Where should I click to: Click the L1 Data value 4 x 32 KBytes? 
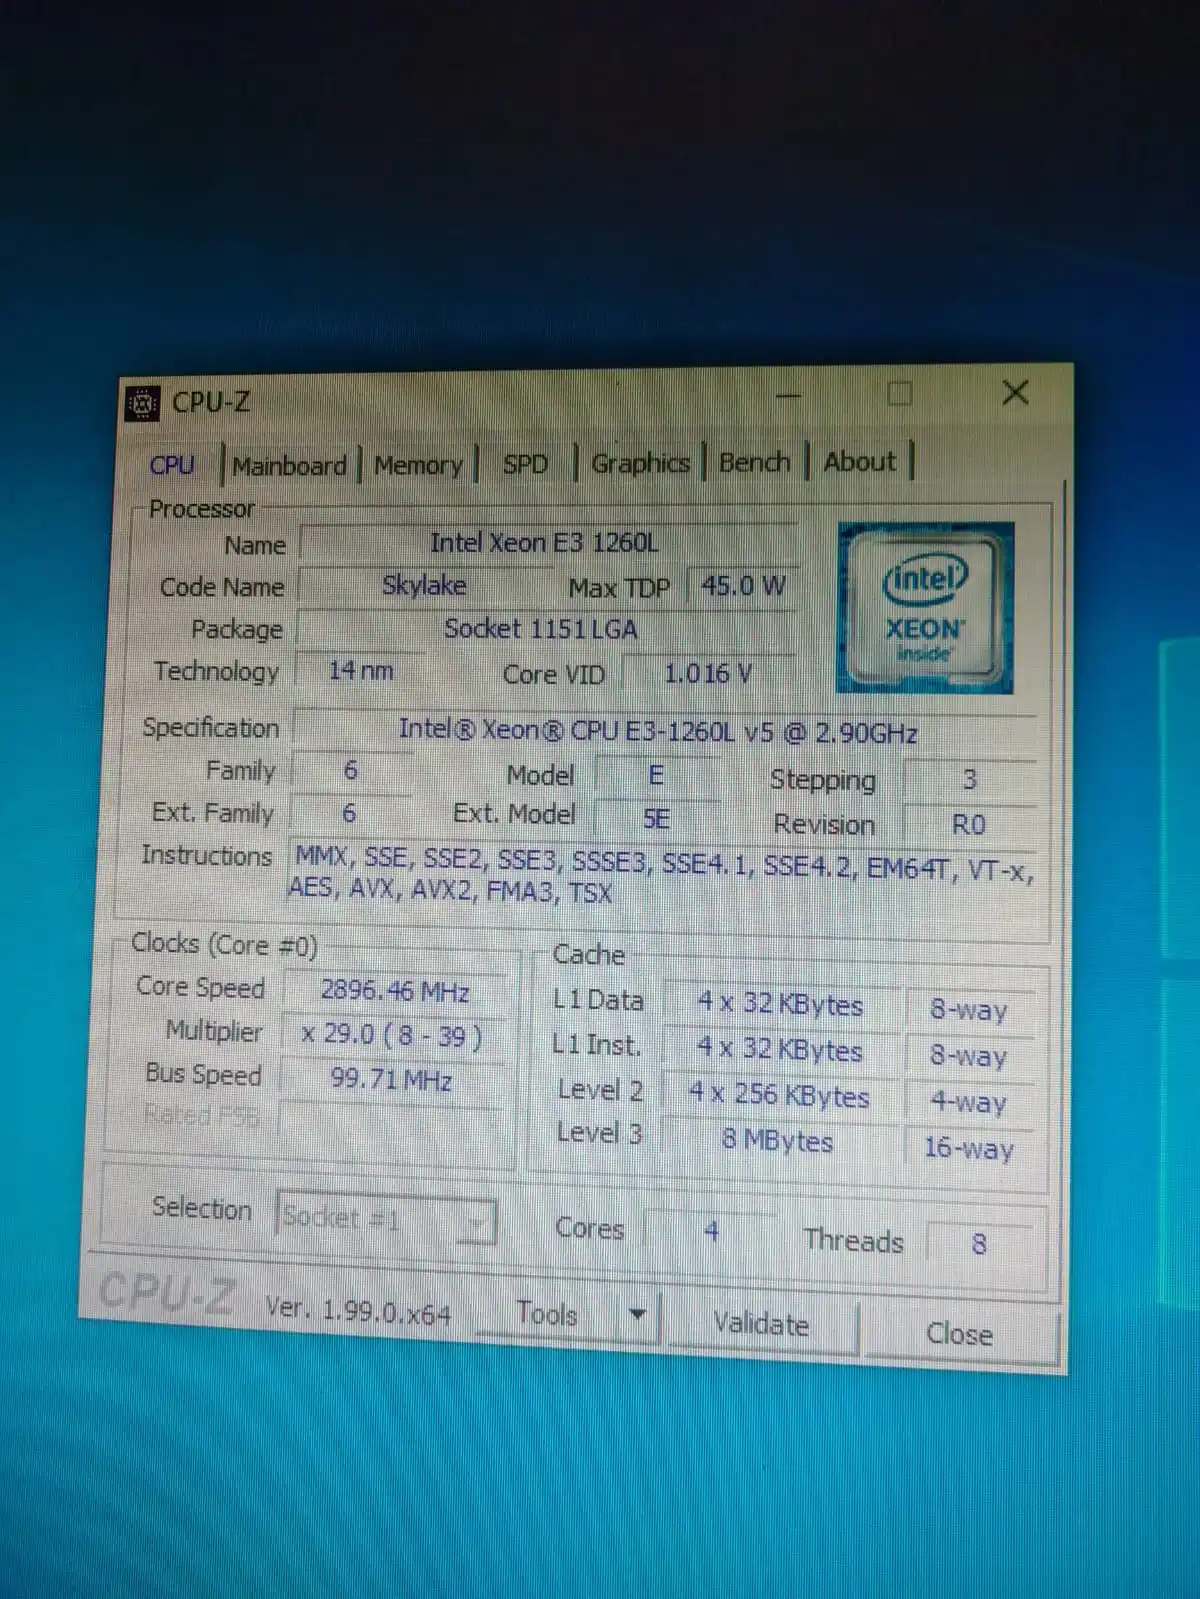[x=781, y=1004]
